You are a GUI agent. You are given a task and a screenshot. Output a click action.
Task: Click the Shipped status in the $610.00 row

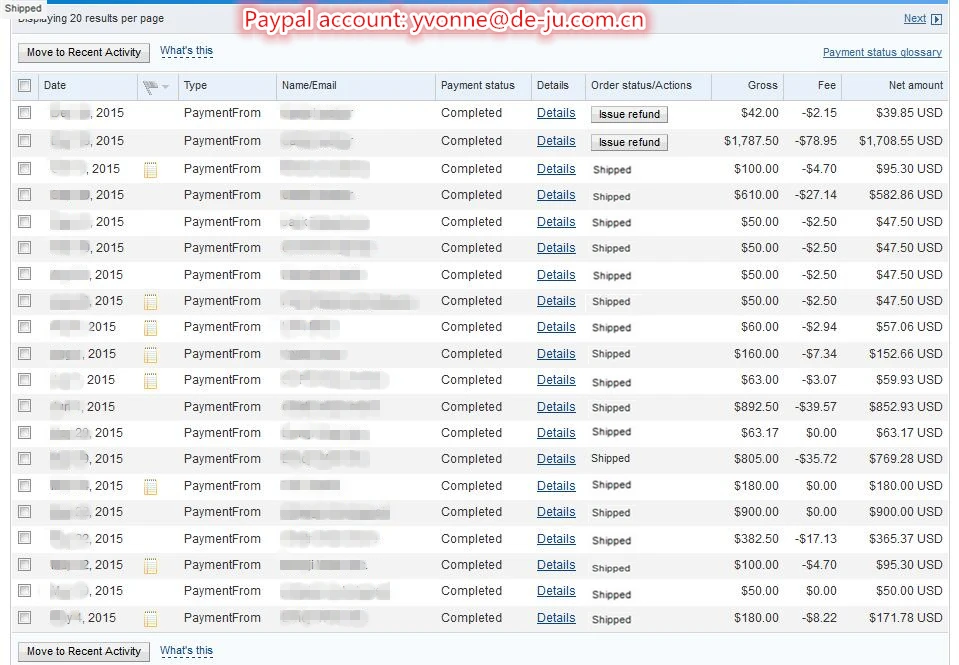click(611, 196)
